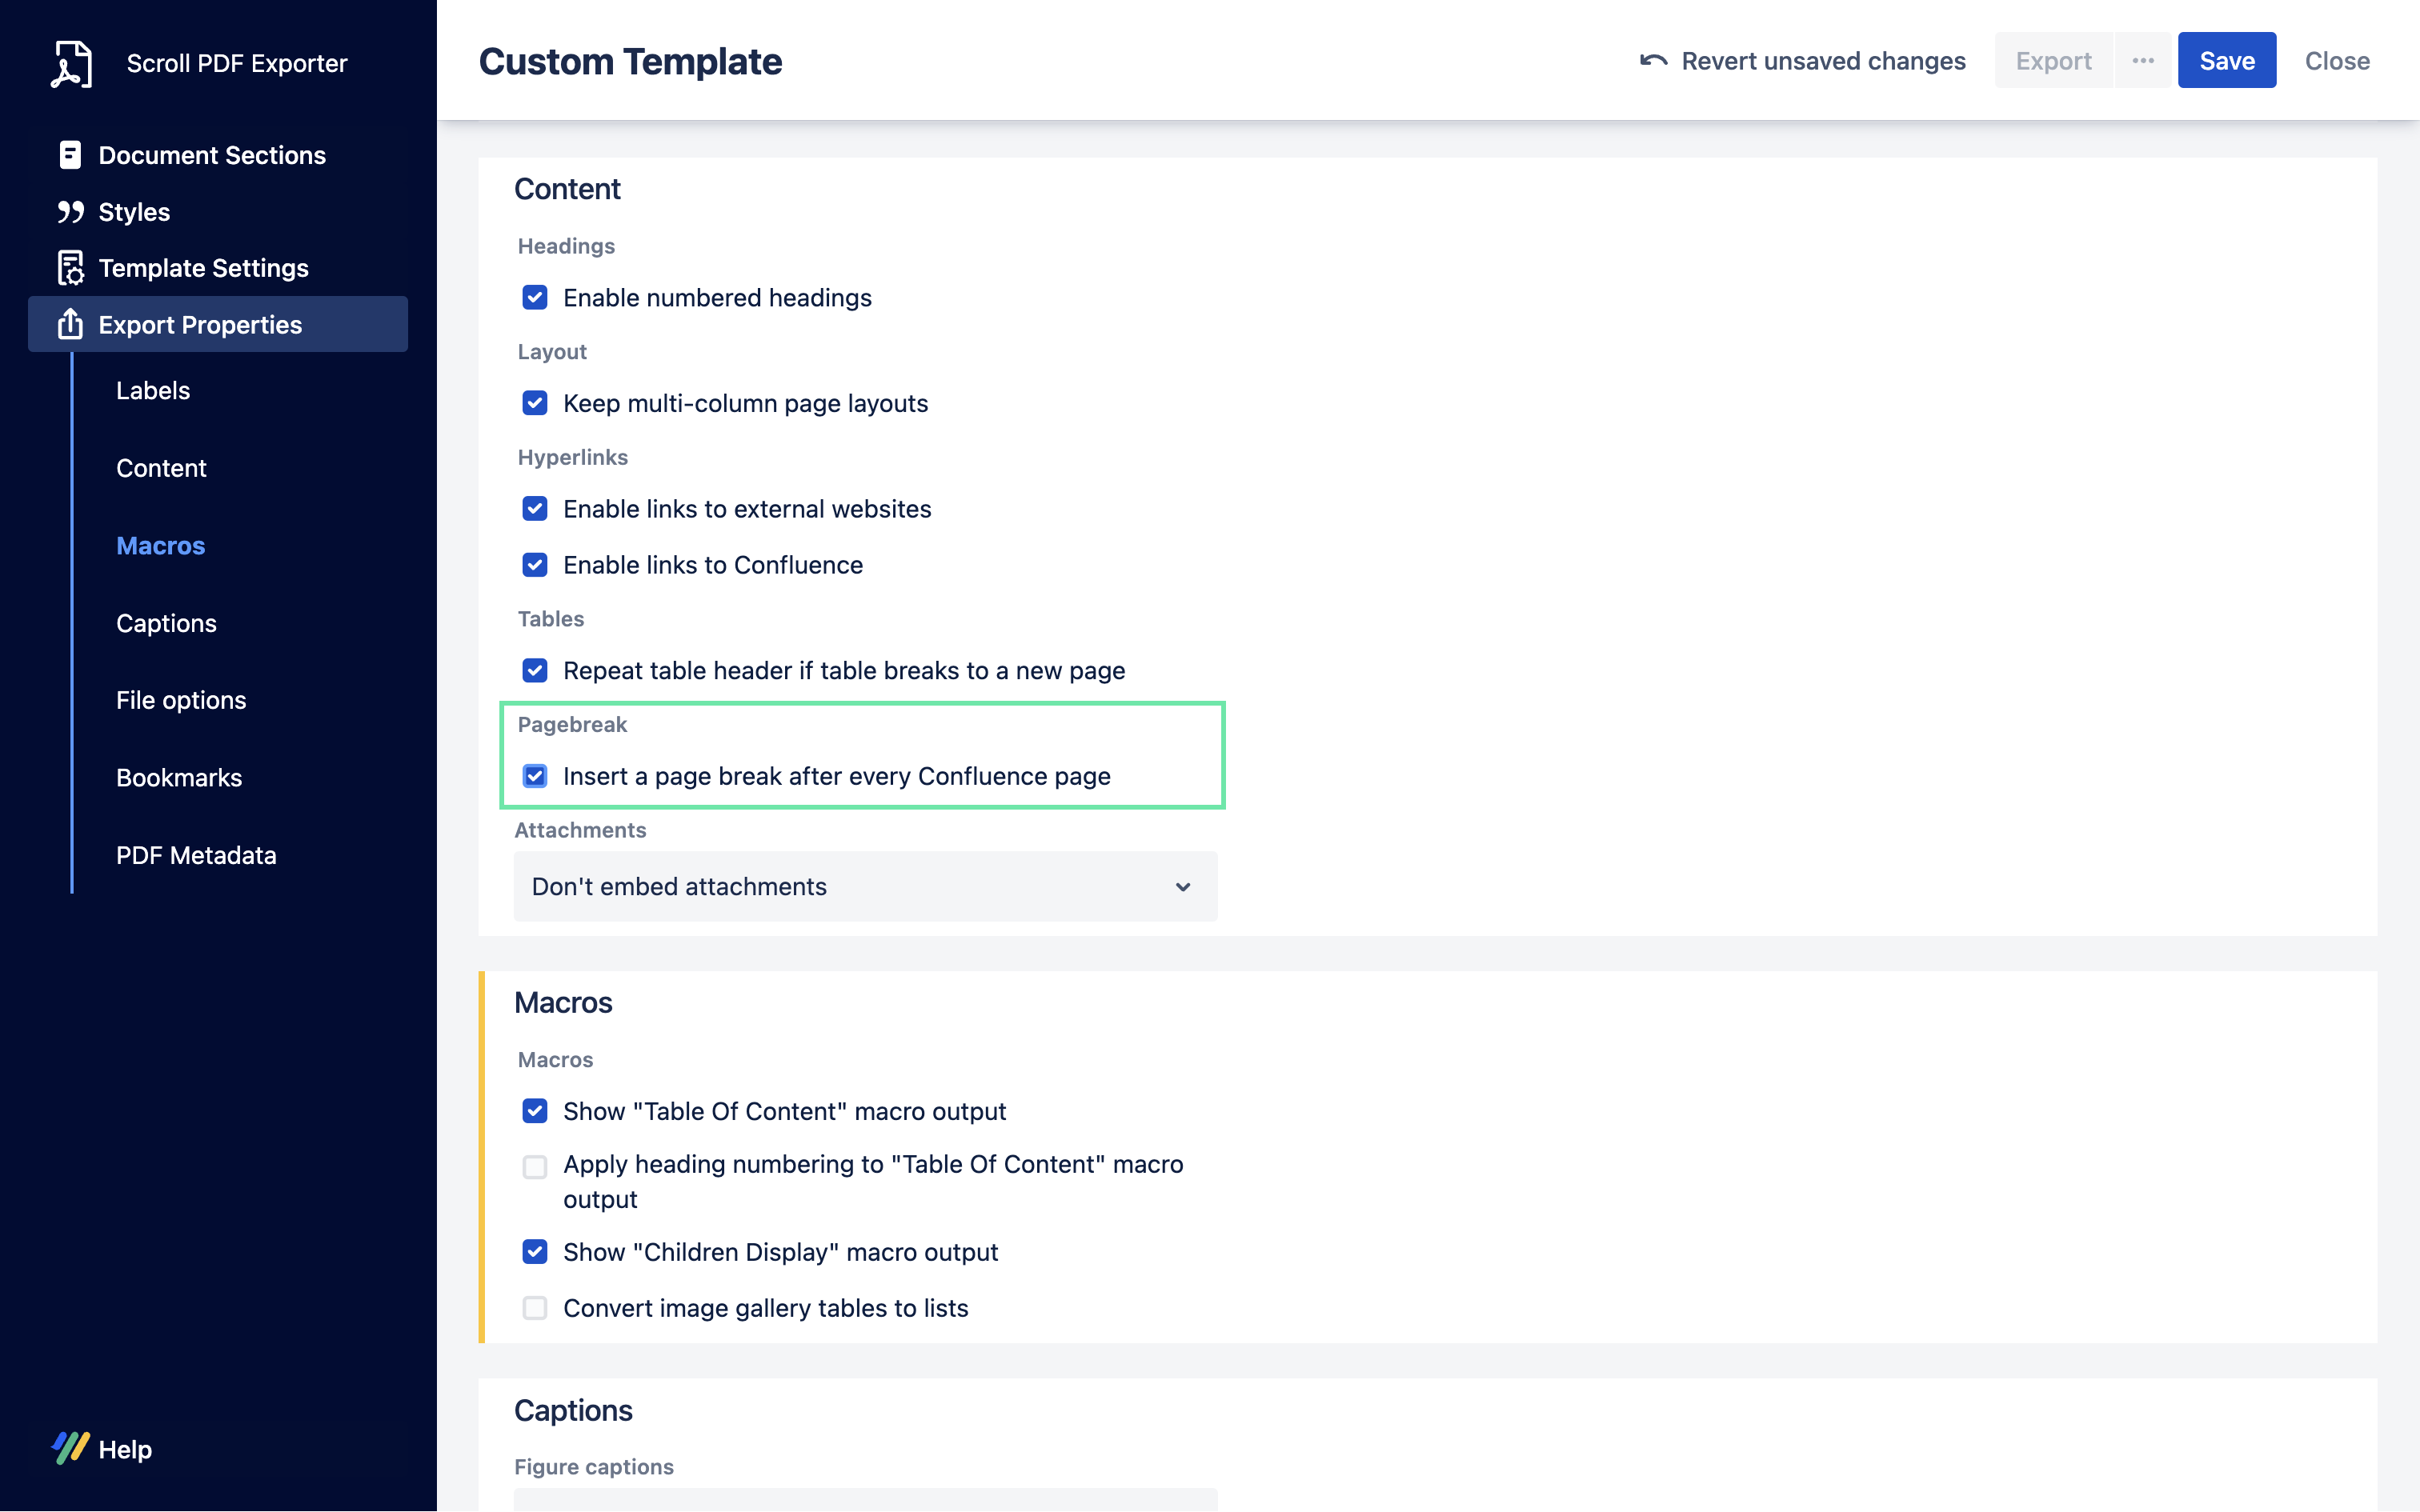
Task: Click the Scroll PDF Exporter logo icon
Action: click(x=71, y=64)
